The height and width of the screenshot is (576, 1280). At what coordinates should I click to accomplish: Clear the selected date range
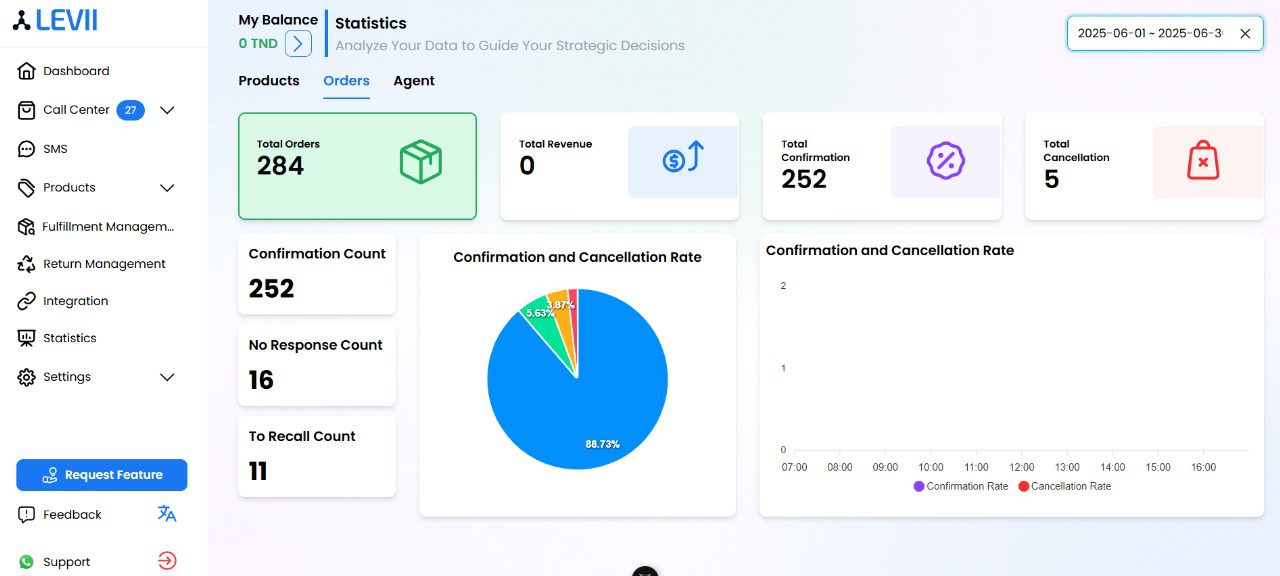pos(1245,33)
